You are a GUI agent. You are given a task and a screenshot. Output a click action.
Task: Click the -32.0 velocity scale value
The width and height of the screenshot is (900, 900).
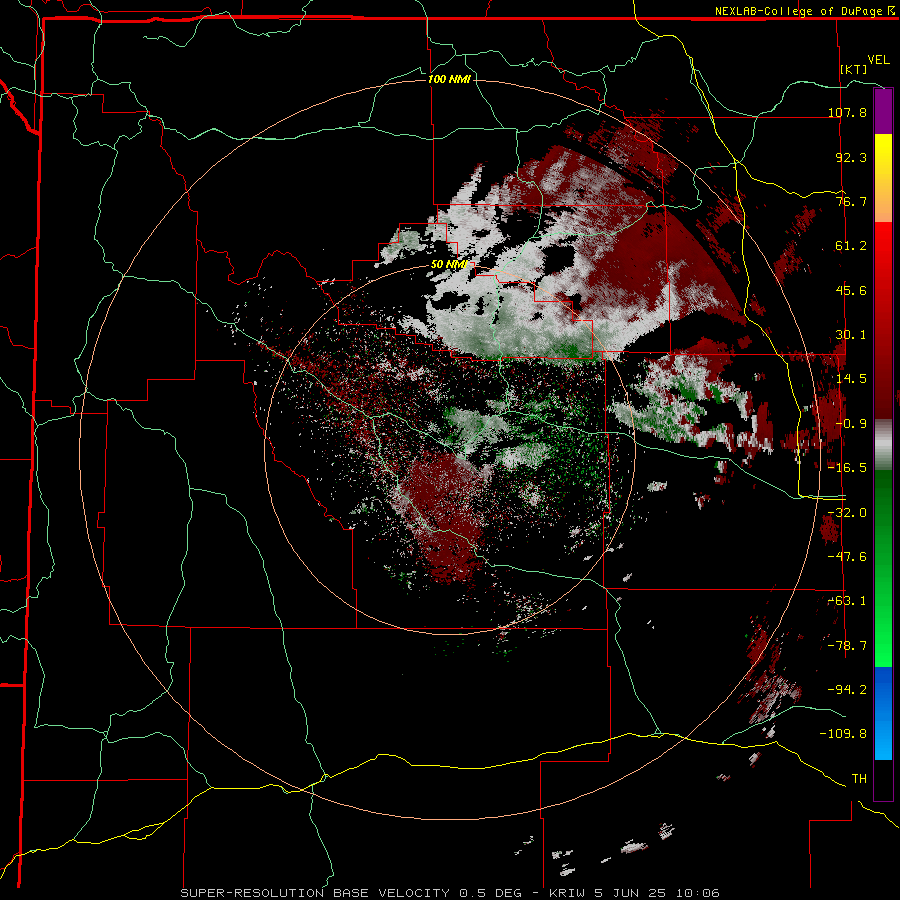pos(847,513)
